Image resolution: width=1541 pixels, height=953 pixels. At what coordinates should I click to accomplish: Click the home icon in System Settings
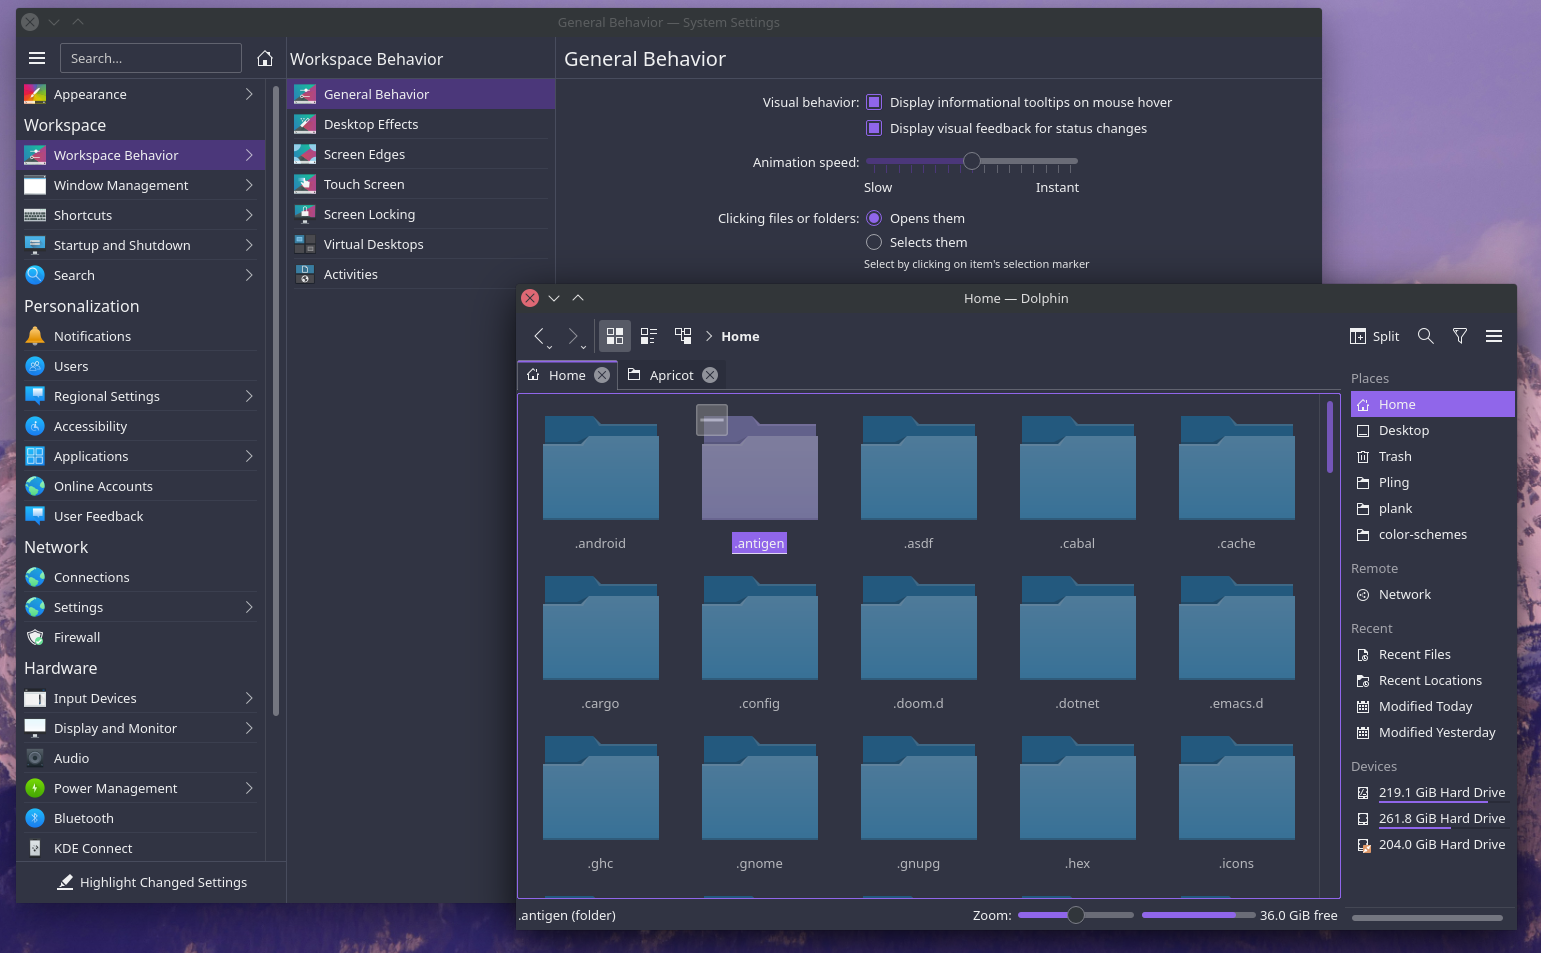[x=265, y=58]
